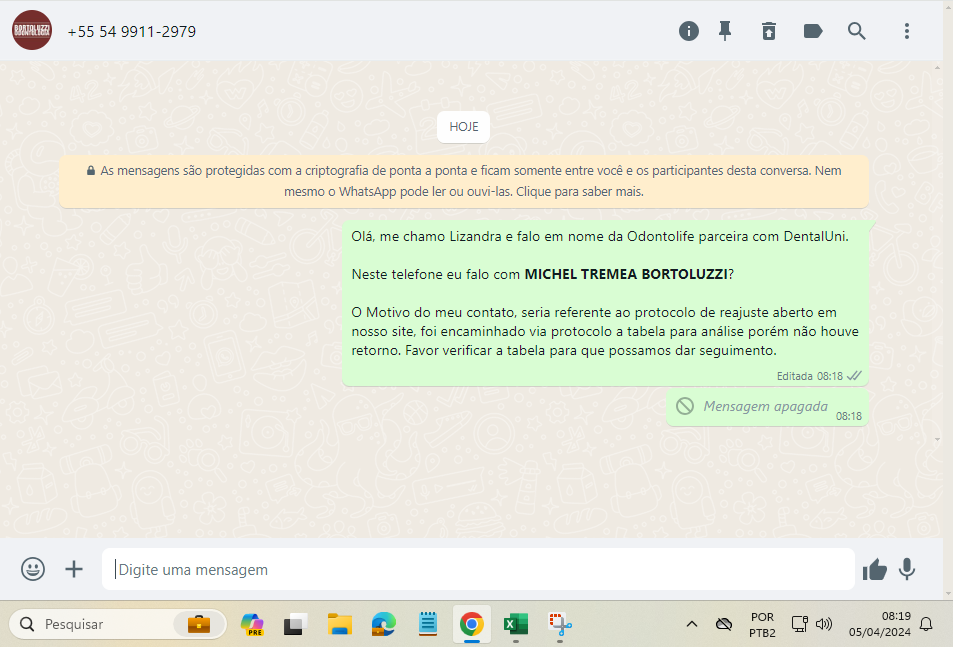Screen dimensions: 953x647
Task: Click the Digite uma mensagem field
Action: 477,569
